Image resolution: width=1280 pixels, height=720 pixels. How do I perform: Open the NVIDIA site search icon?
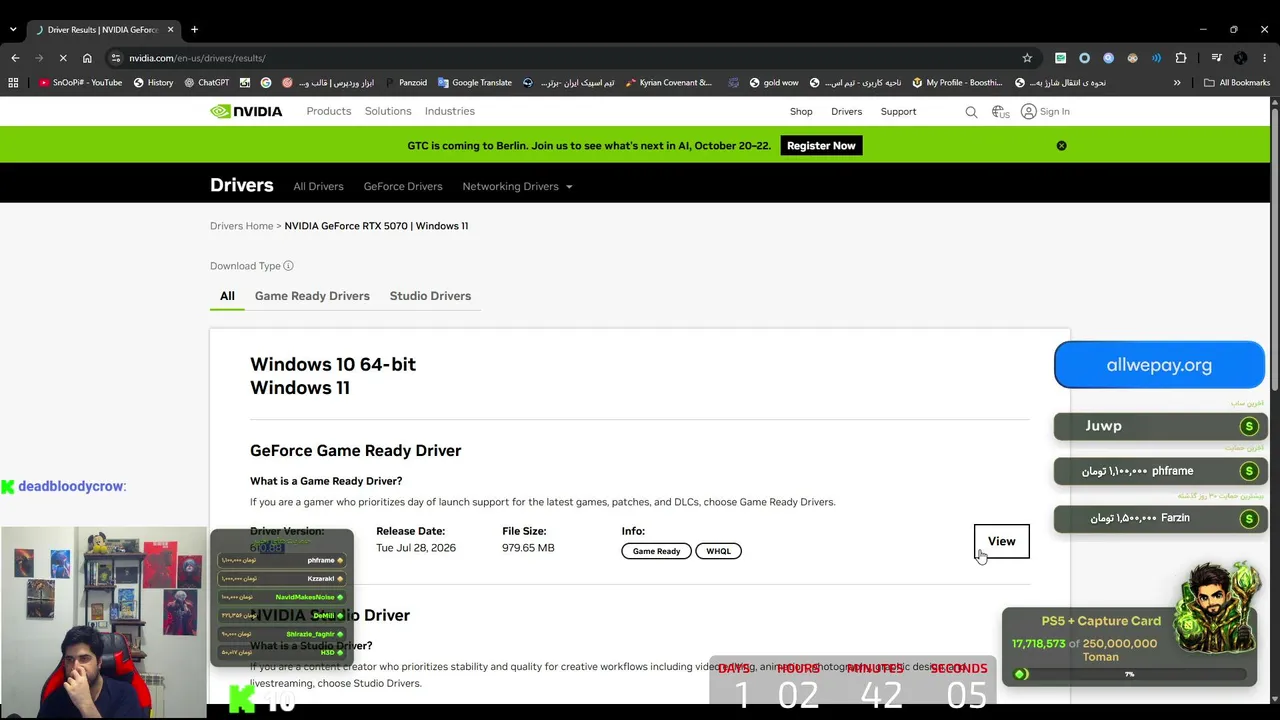click(x=971, y=112)
